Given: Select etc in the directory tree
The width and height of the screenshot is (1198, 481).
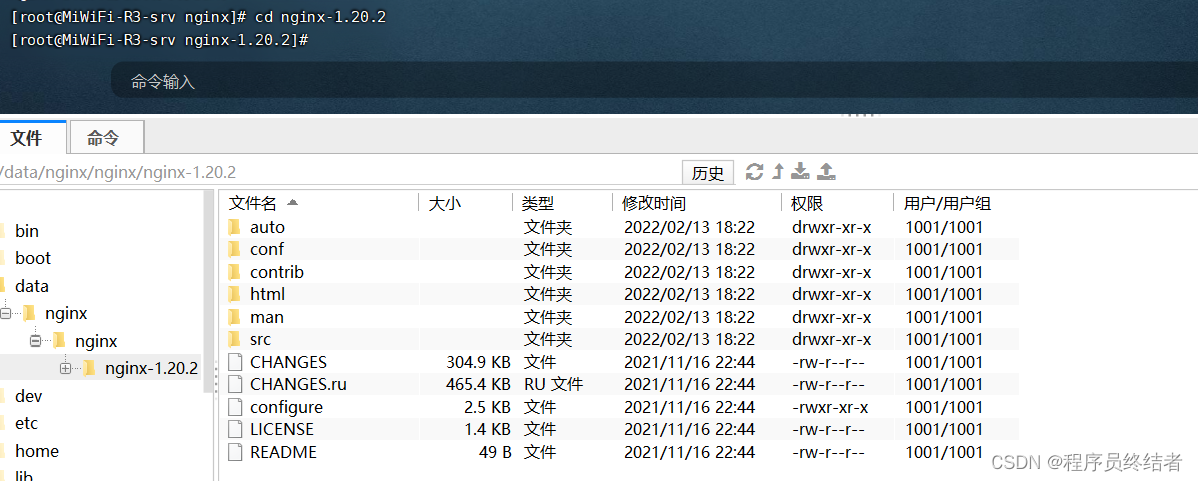Looking at the screenshot, I should [26, 424].
